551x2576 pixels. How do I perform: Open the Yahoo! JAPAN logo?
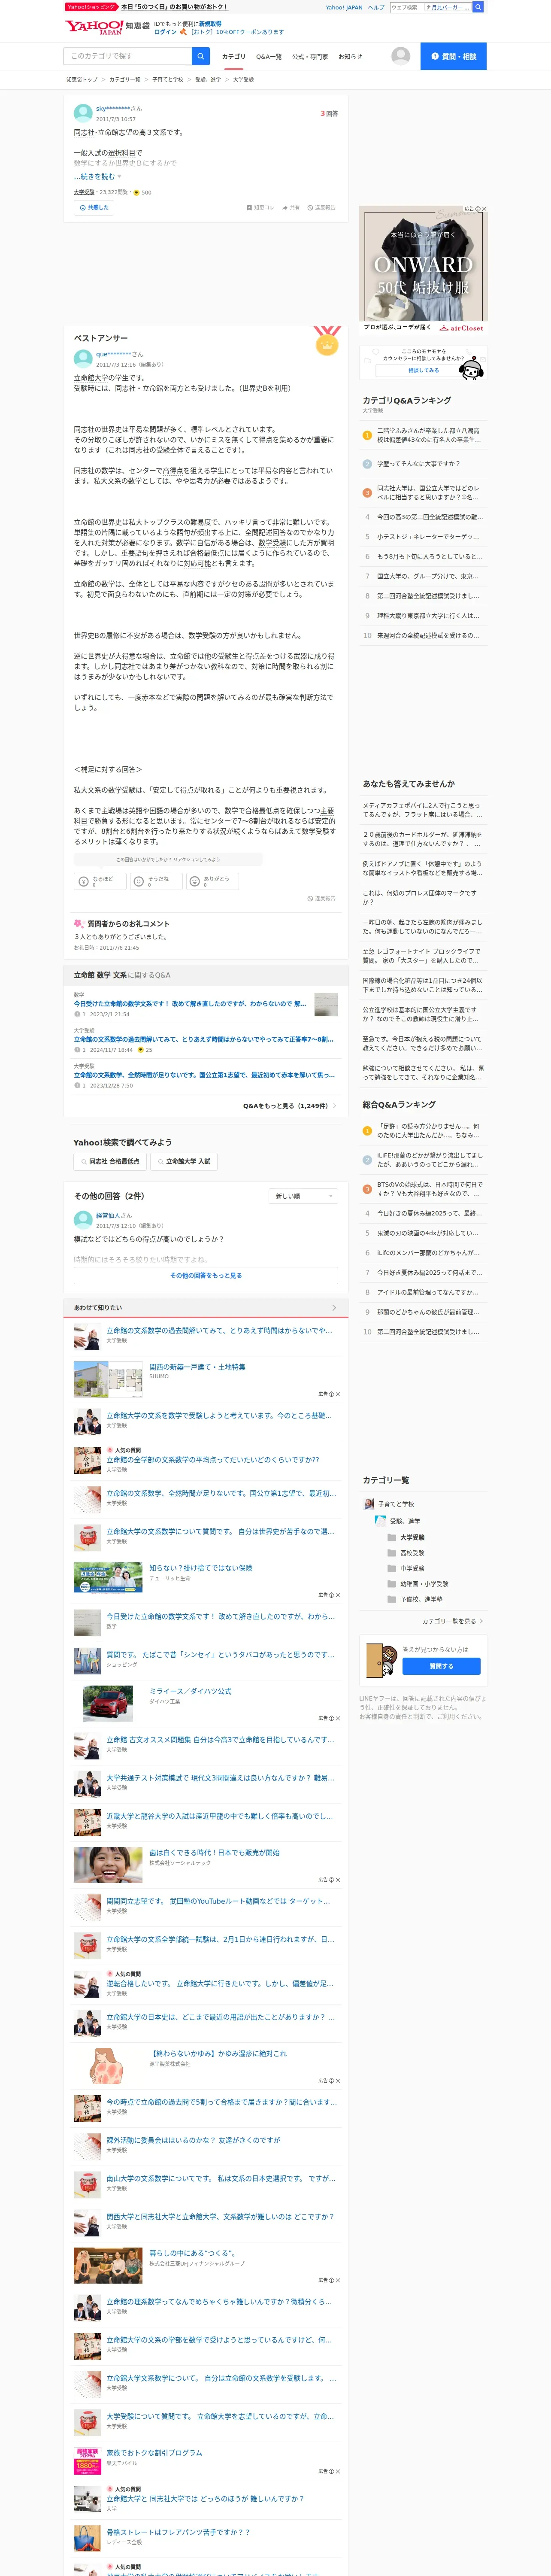click(x=94, y=27)
